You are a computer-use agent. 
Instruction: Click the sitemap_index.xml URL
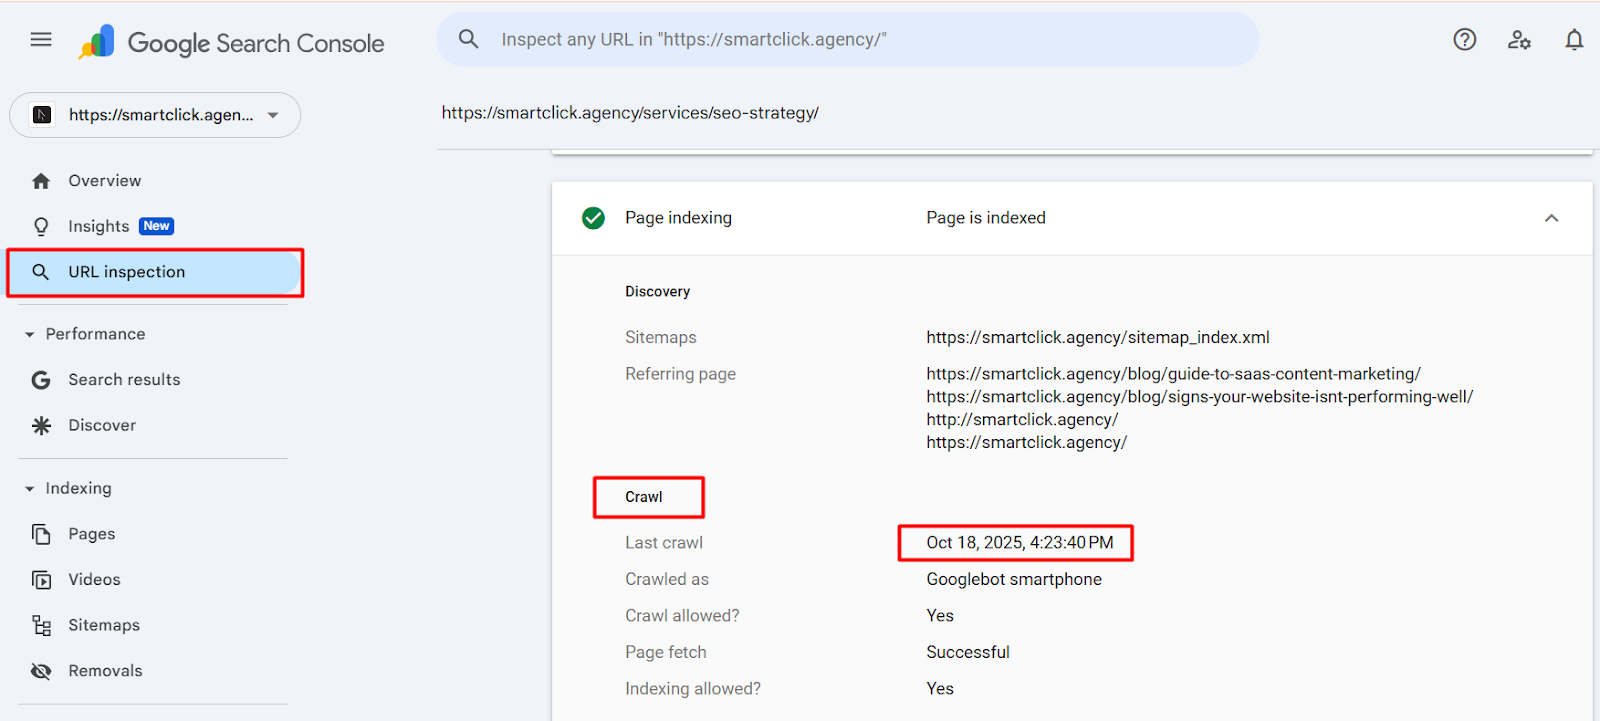coord(1098,338)
